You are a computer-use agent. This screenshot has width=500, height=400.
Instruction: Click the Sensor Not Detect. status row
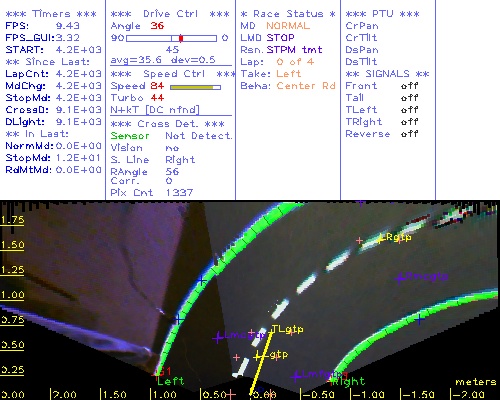point(171,136)
